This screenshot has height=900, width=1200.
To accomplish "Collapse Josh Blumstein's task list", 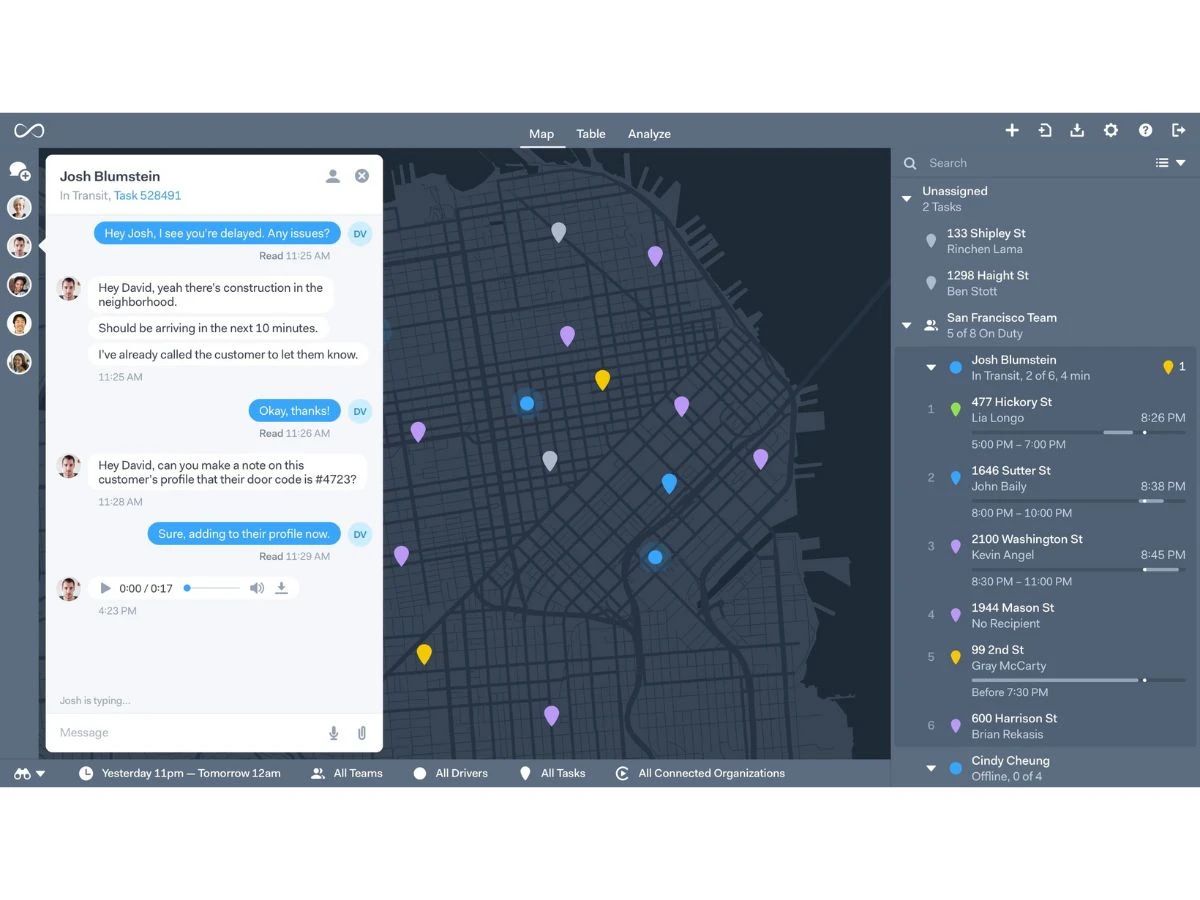I will tap(931, 368).
